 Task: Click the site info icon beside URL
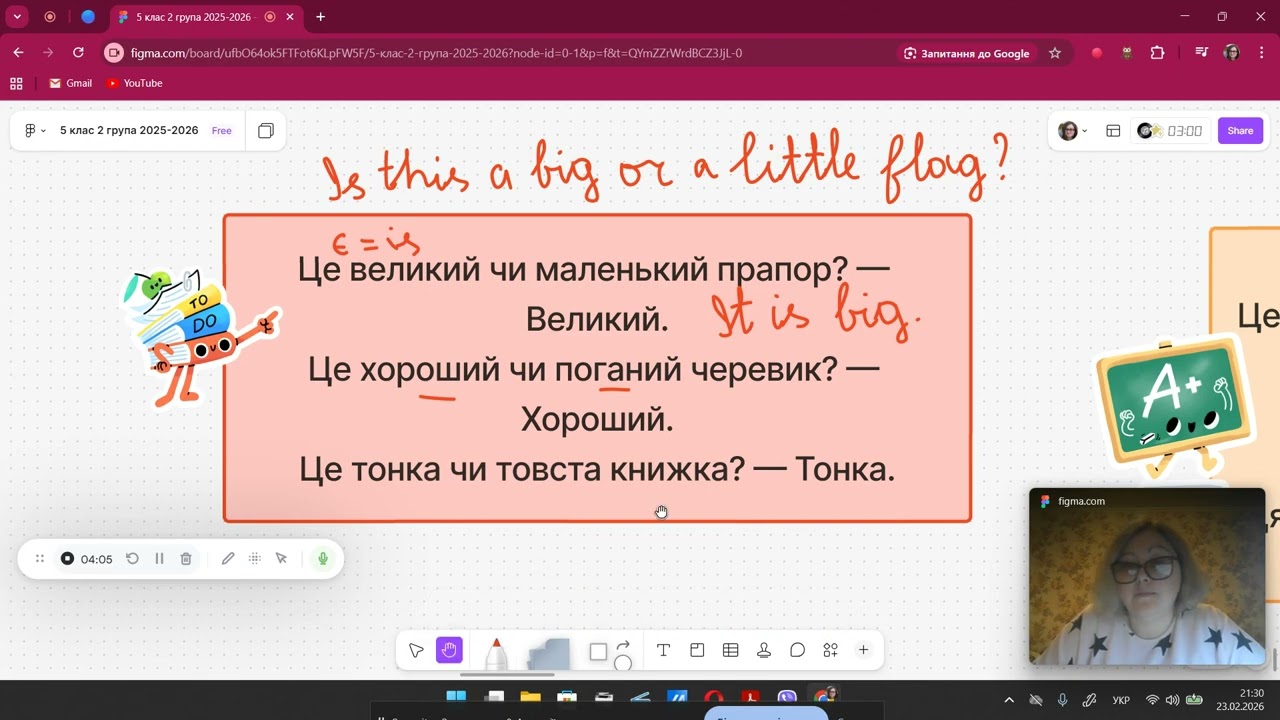point(113,53)
